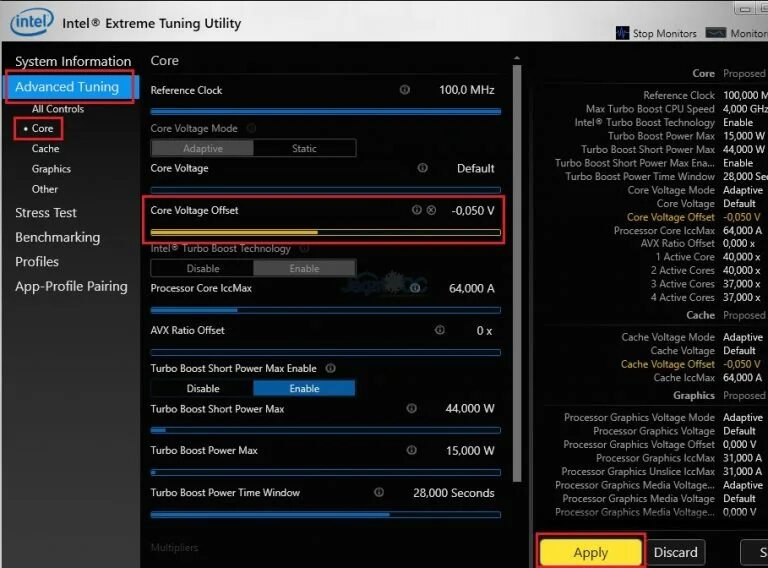Image resolution: width=768 pixels, height=568 pixels.
Task: Open Turbo Boost Short Power Max info icon
Action: pyautogui.click(x=411, y=408)
